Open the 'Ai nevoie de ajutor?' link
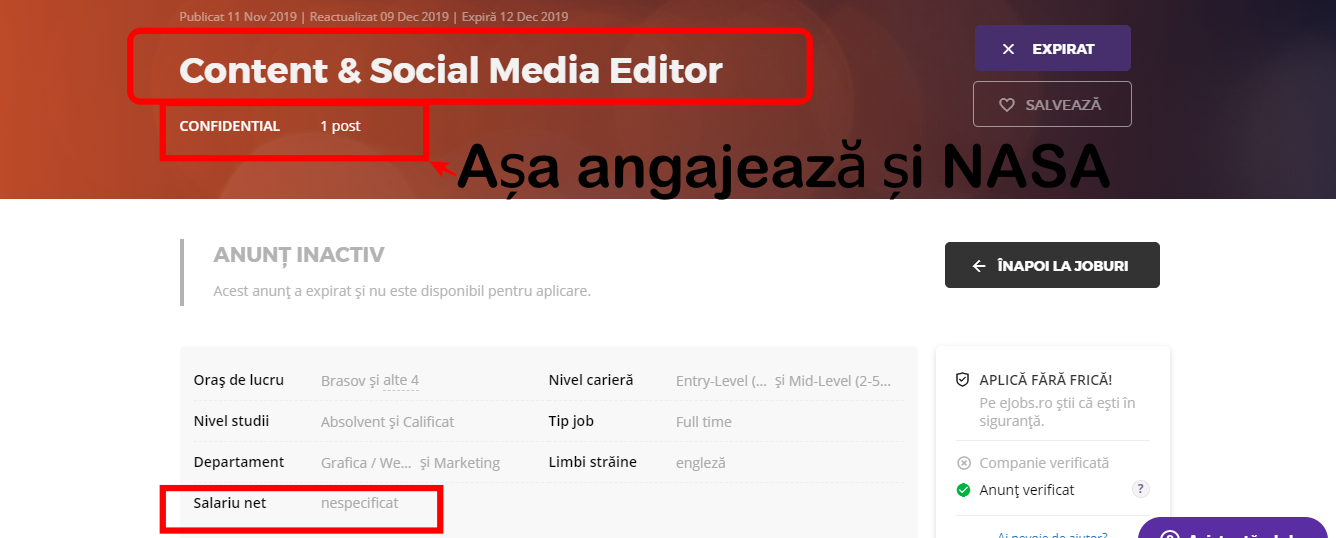Image resolution: width=1336 pixels, height=538 pixels. [1052, 534]
